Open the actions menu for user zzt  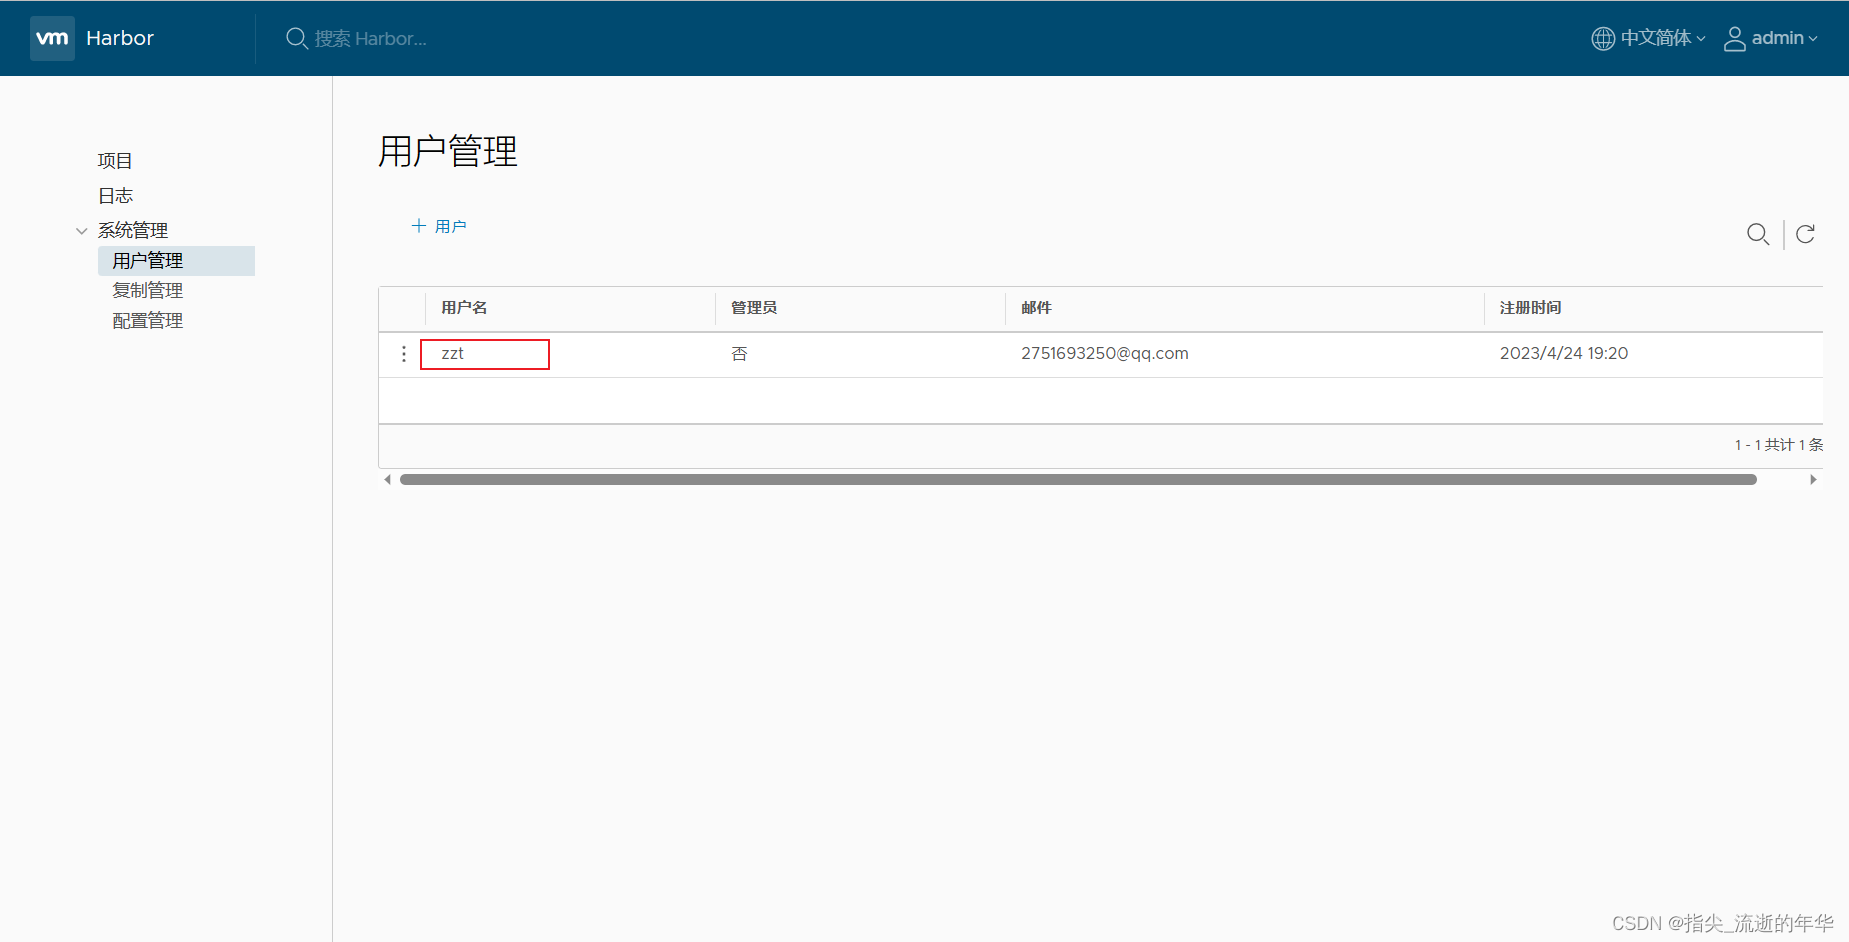click(404, 354)
